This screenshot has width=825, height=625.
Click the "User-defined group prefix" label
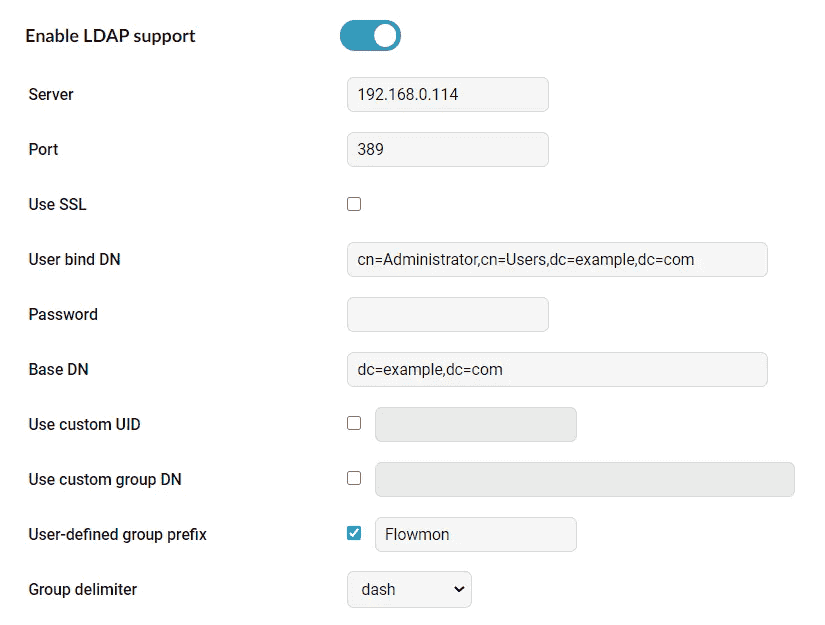point(117,534)
